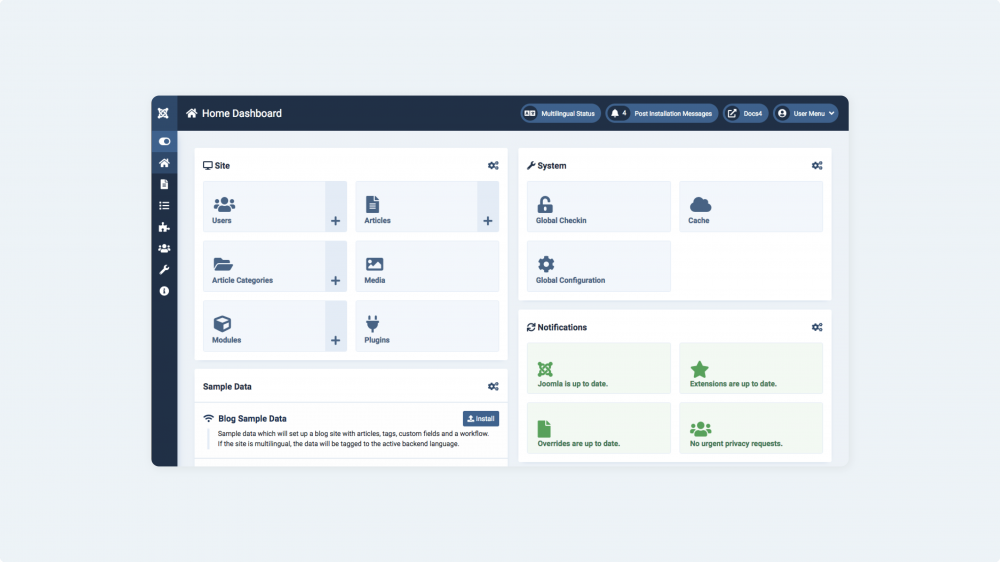Open the System wrench icon in sidebar
The height and width of the screenshot is (562, 1000).
(164, 270)
